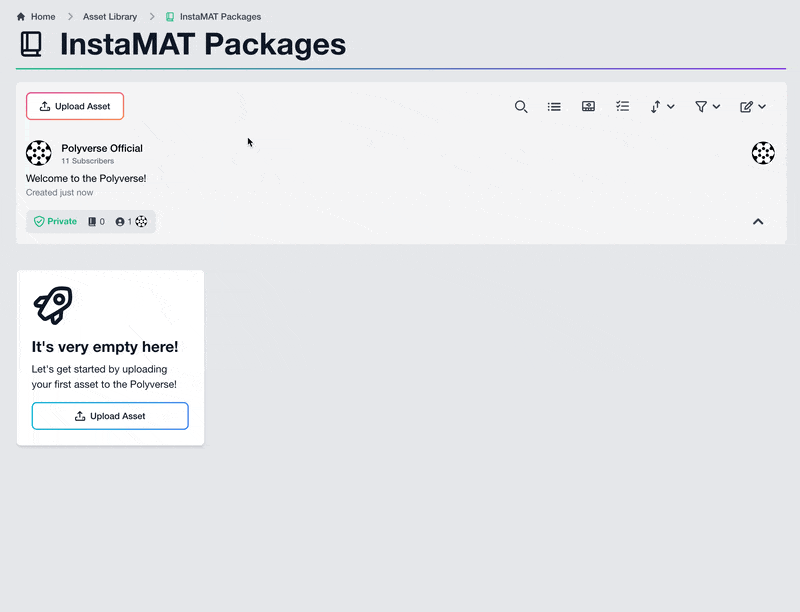Viewport: 800px width, 612px height.
Task: Click the Created just now text
Action: pos(60,193)
